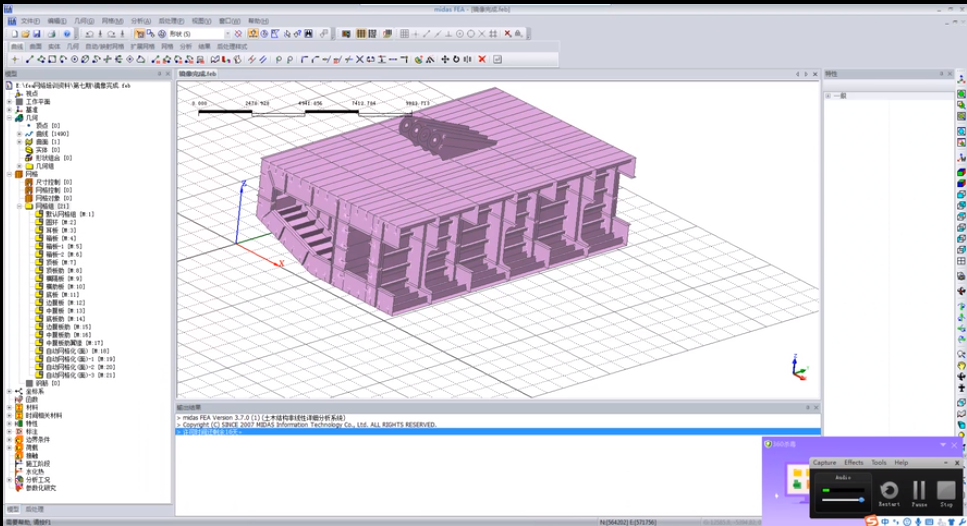
Task: Click the red X delete icon in curve toolbar
Action: [x=482, y=59]
